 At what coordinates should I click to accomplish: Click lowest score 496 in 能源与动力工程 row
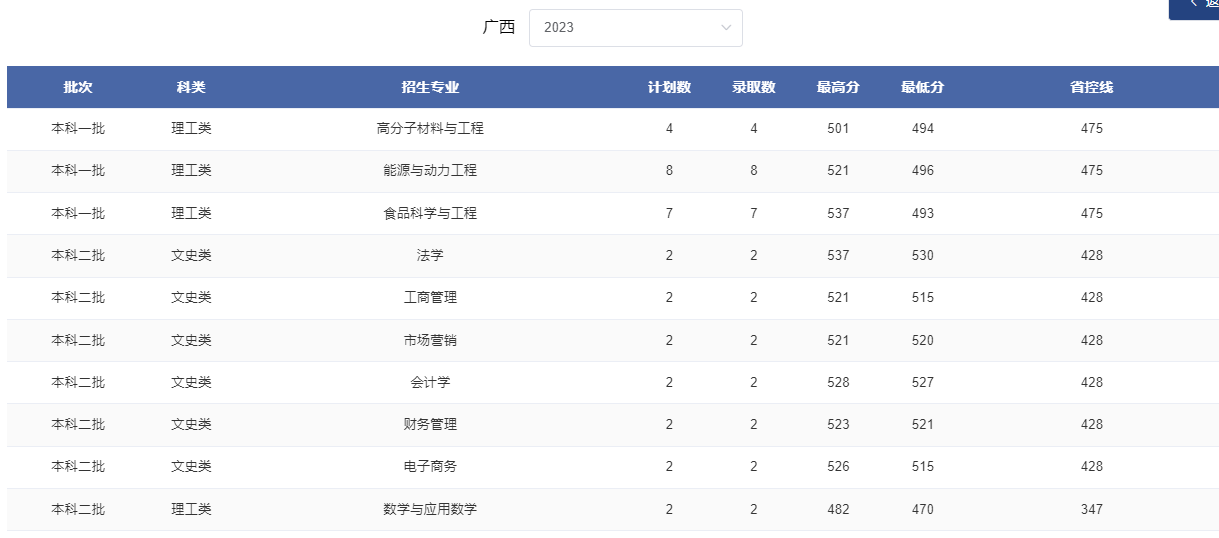point(923,171)
